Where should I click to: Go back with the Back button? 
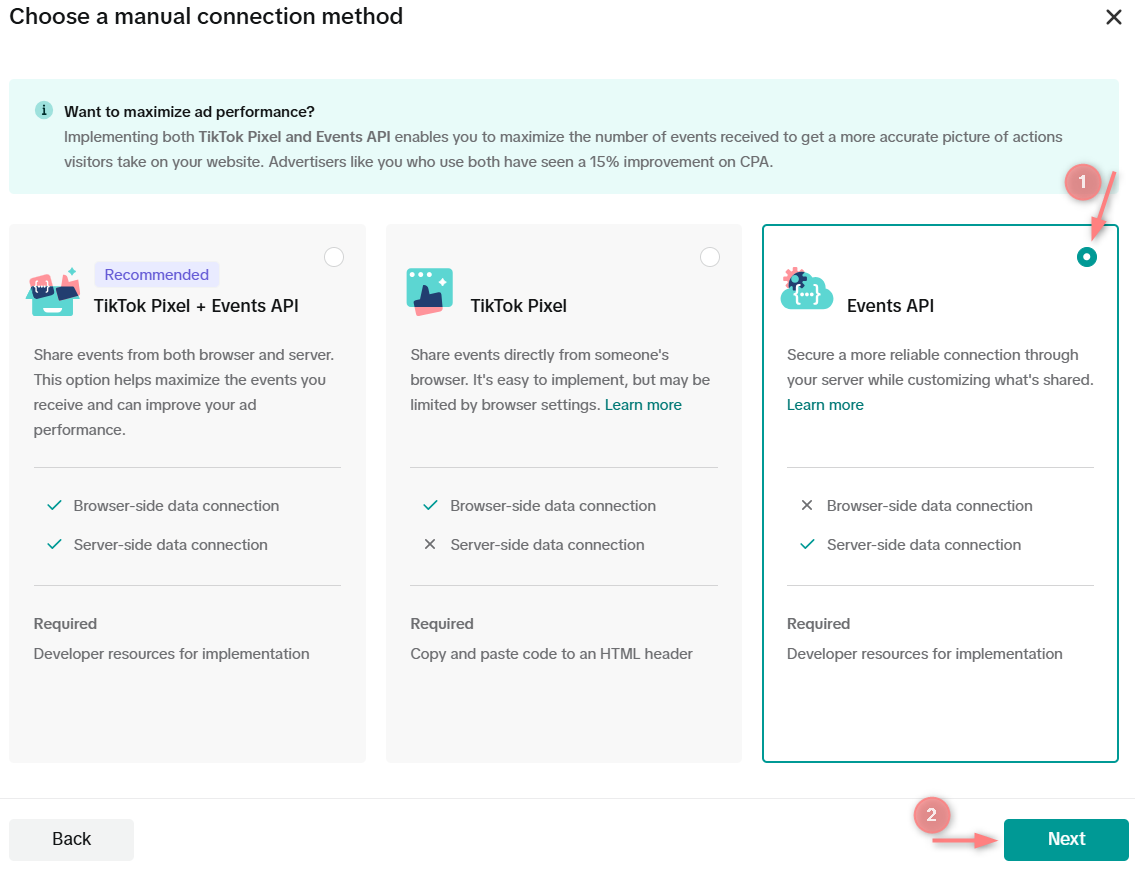coord(72,839)
